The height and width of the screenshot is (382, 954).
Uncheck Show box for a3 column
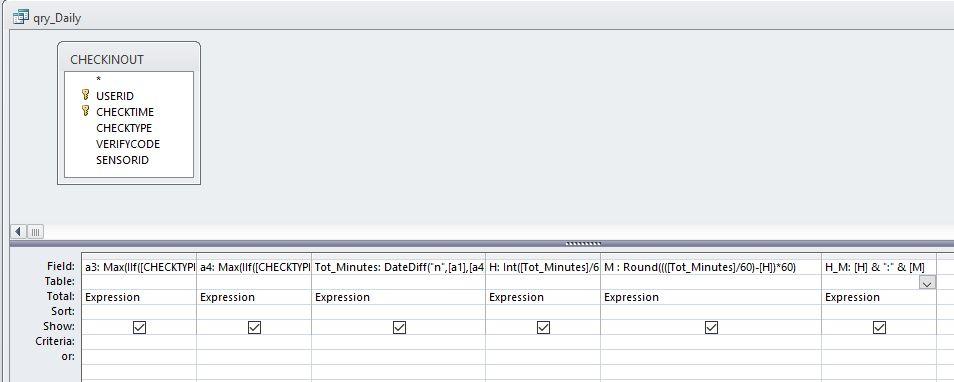[139, 327]
